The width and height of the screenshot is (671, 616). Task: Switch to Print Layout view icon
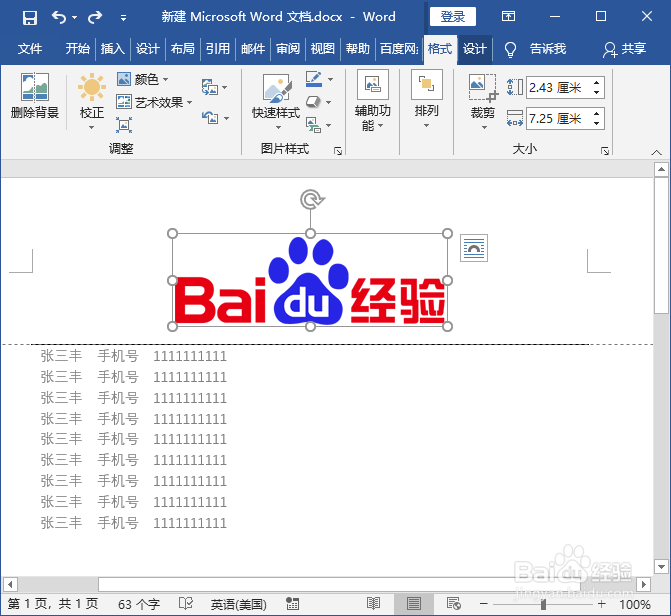pos(414,604)
